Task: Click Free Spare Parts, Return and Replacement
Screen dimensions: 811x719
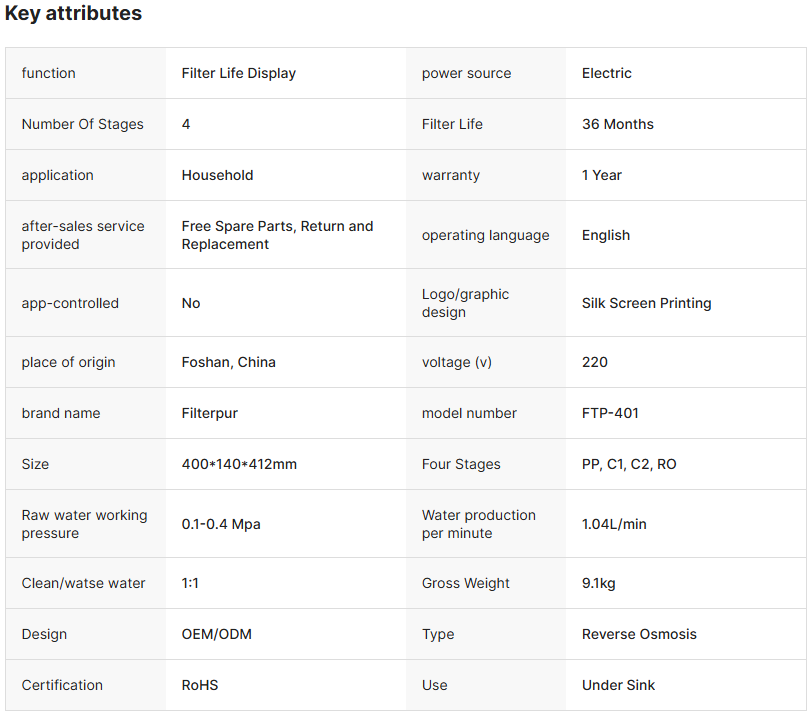Action: point(277,235)
